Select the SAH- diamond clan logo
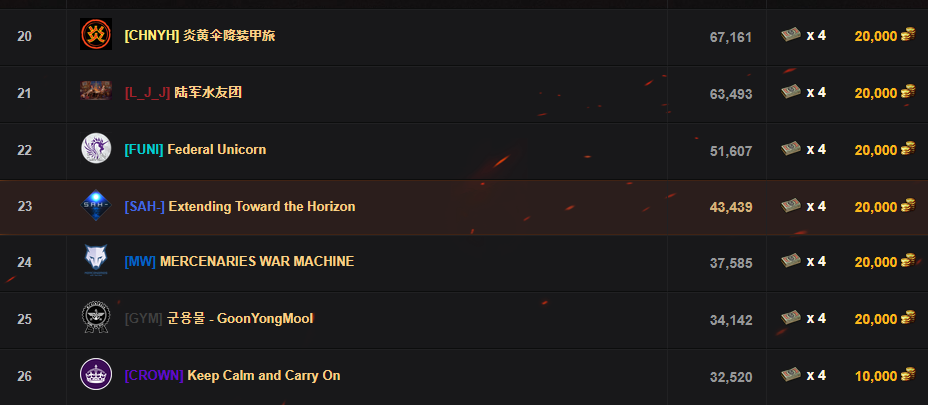 [96, 205]
